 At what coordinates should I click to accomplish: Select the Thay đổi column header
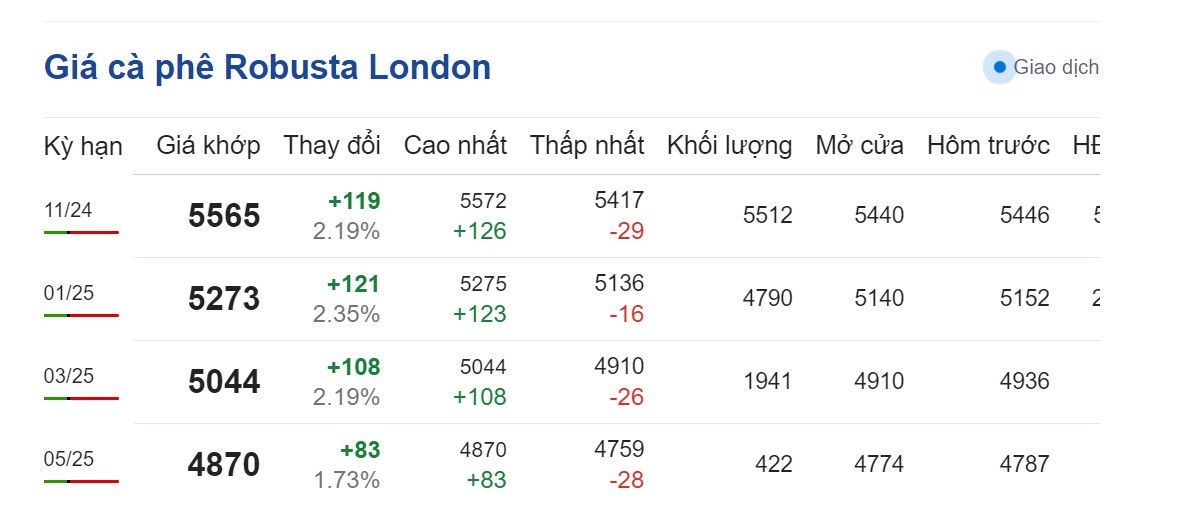tap(331, 145)
